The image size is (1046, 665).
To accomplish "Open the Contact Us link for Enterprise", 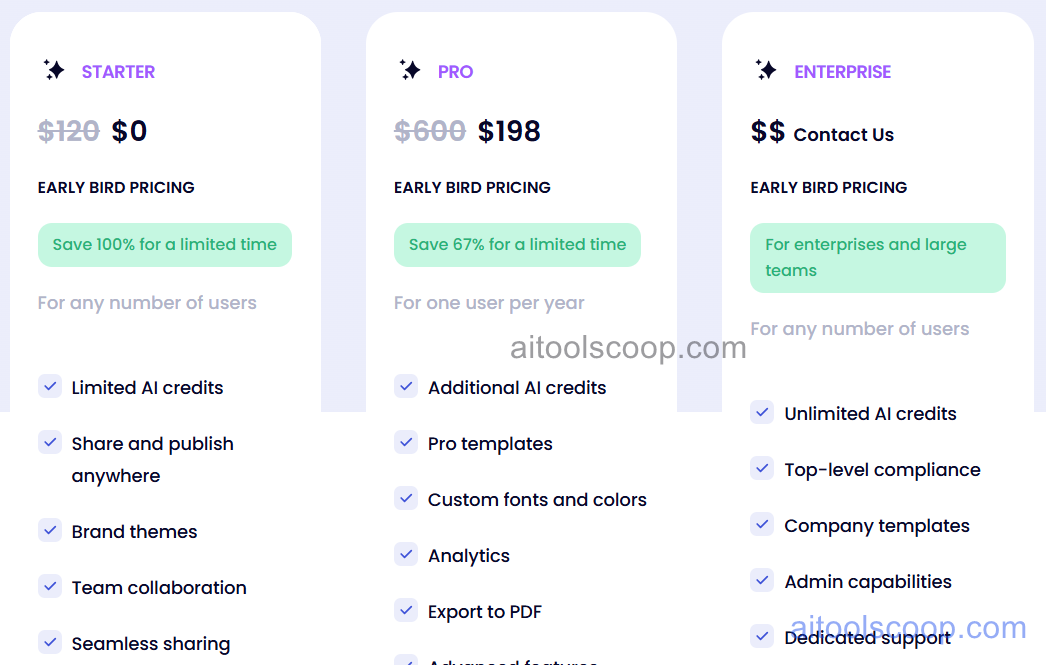I will point(843,134).
